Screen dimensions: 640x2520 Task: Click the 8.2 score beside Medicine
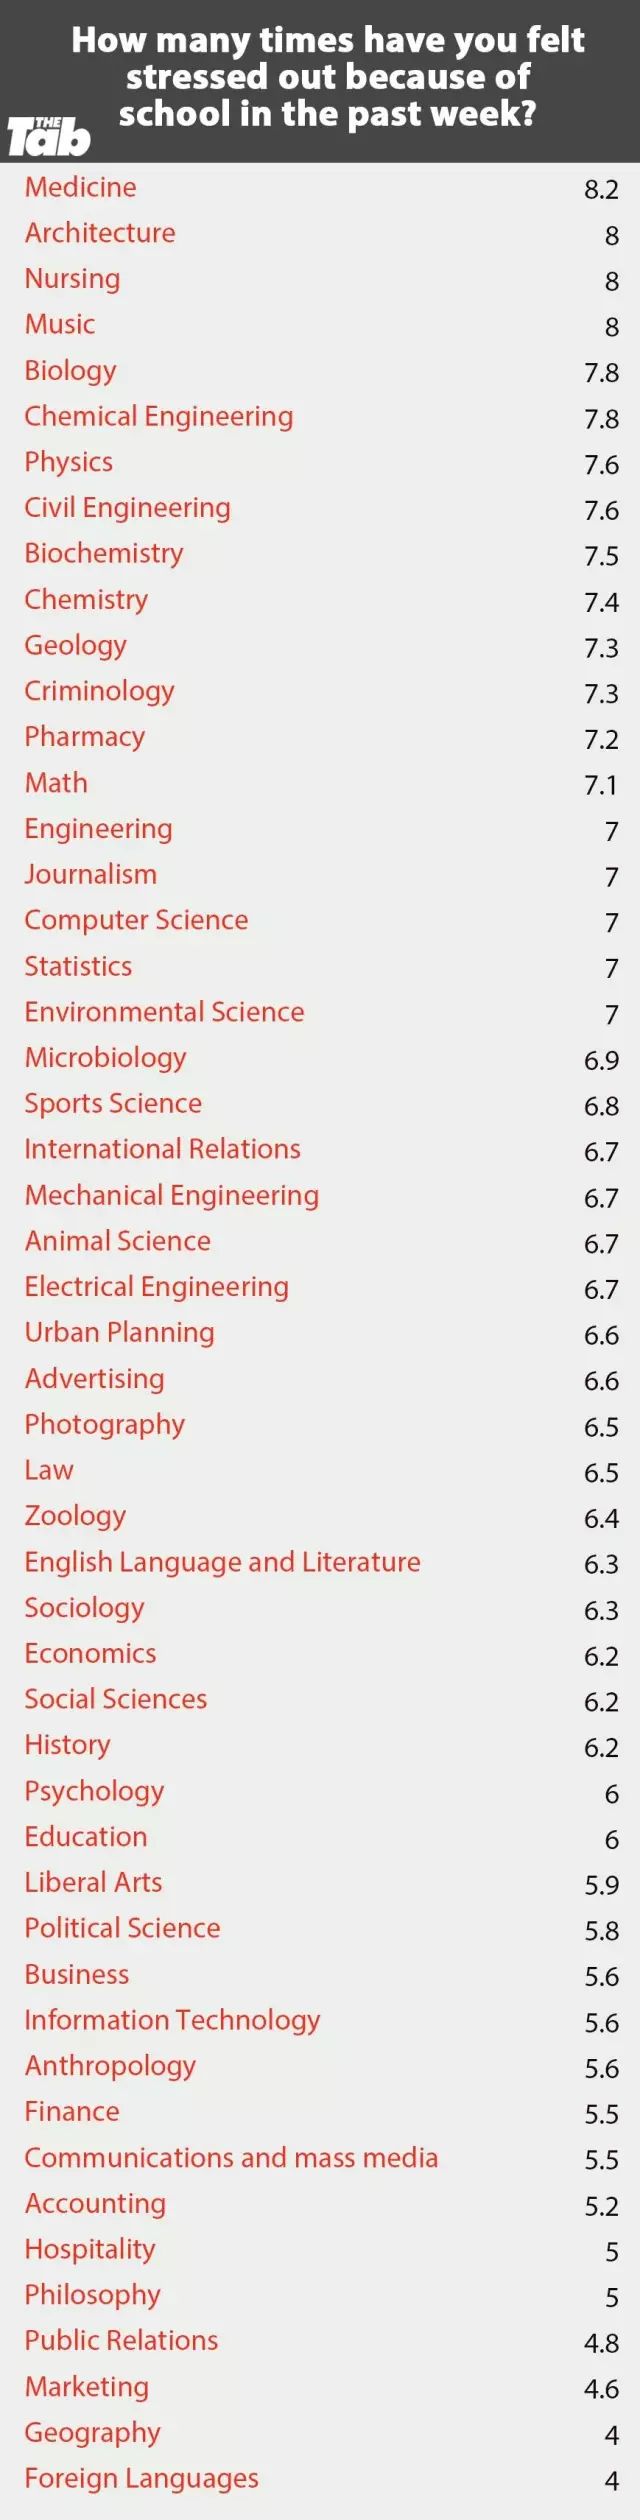601,190
